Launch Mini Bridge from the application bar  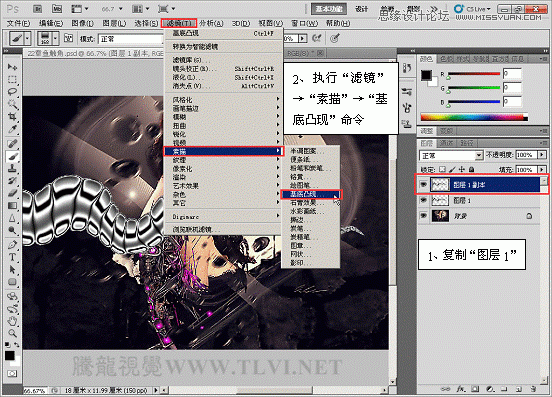(57, 9)
